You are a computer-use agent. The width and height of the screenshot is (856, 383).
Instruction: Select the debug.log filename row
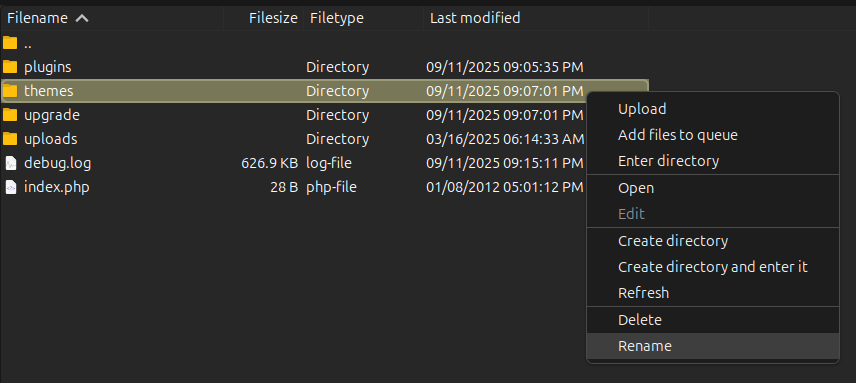click(325, 163)
